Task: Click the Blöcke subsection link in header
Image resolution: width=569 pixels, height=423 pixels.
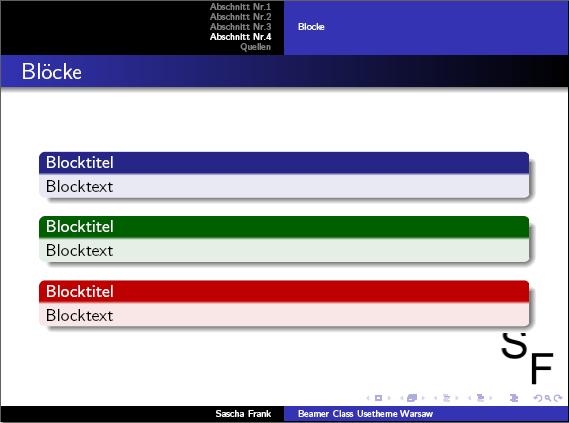Action: click(311, 27)
